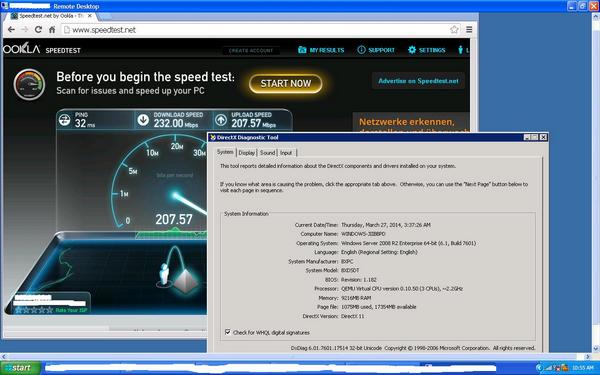The width and height of the screenshot is (600, 375).
Task: Bookmark this page with the star
Action: coord(454,29)
